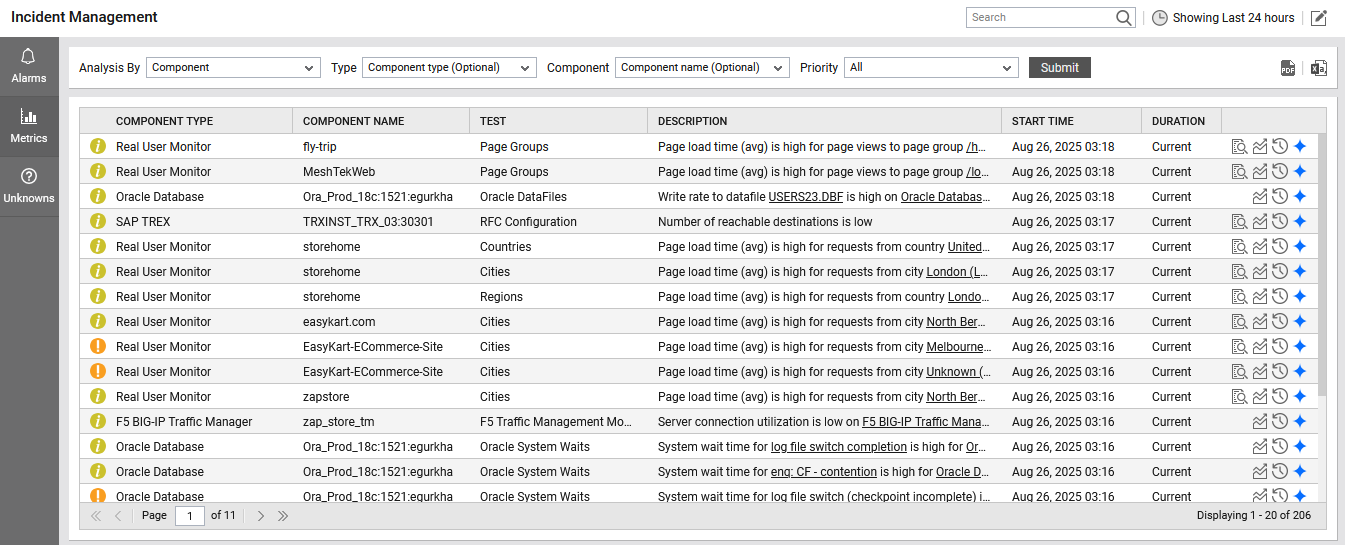Open the Unknowns tab in sidebar
The height and width of the screenshot is (545, 1345).
29,186
